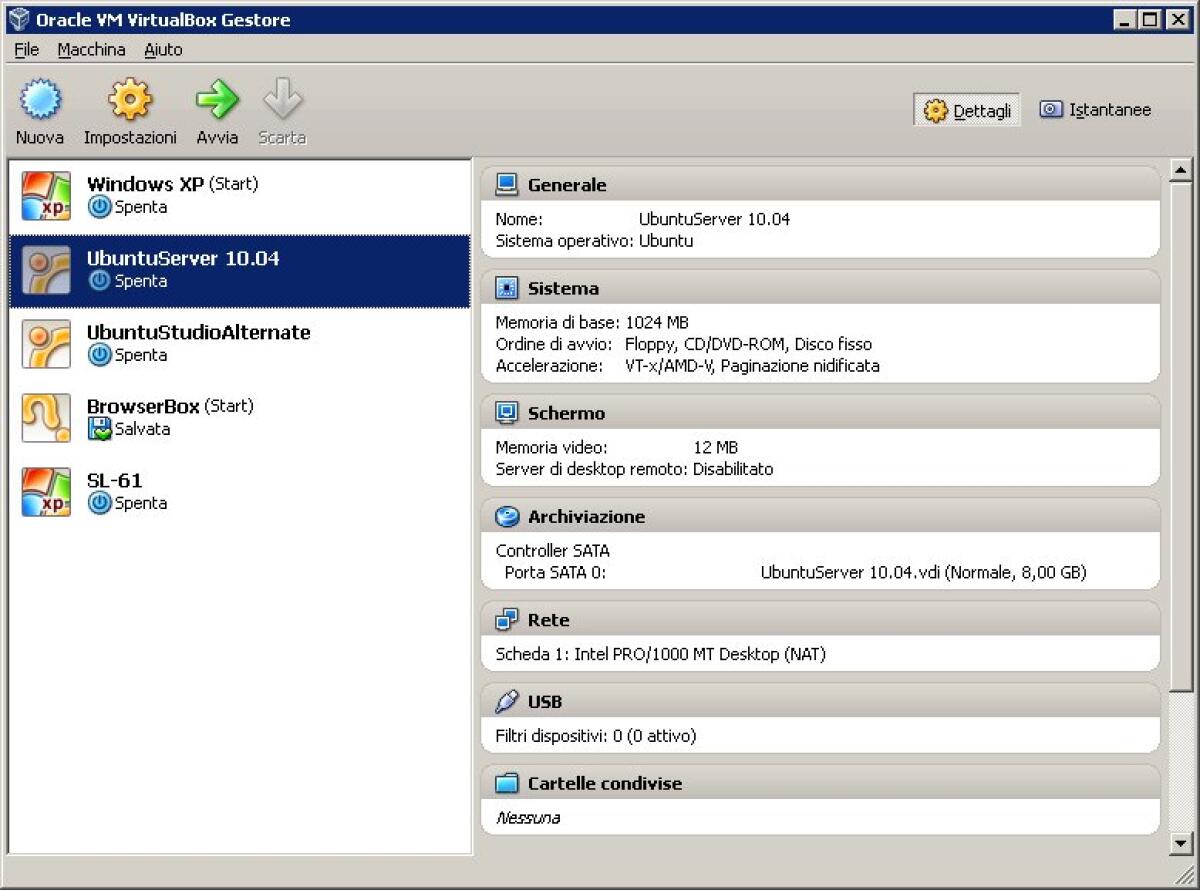Click the Archiviazione section icon
The height and width of the screenshot is (890, 1200).
[506, 516]
